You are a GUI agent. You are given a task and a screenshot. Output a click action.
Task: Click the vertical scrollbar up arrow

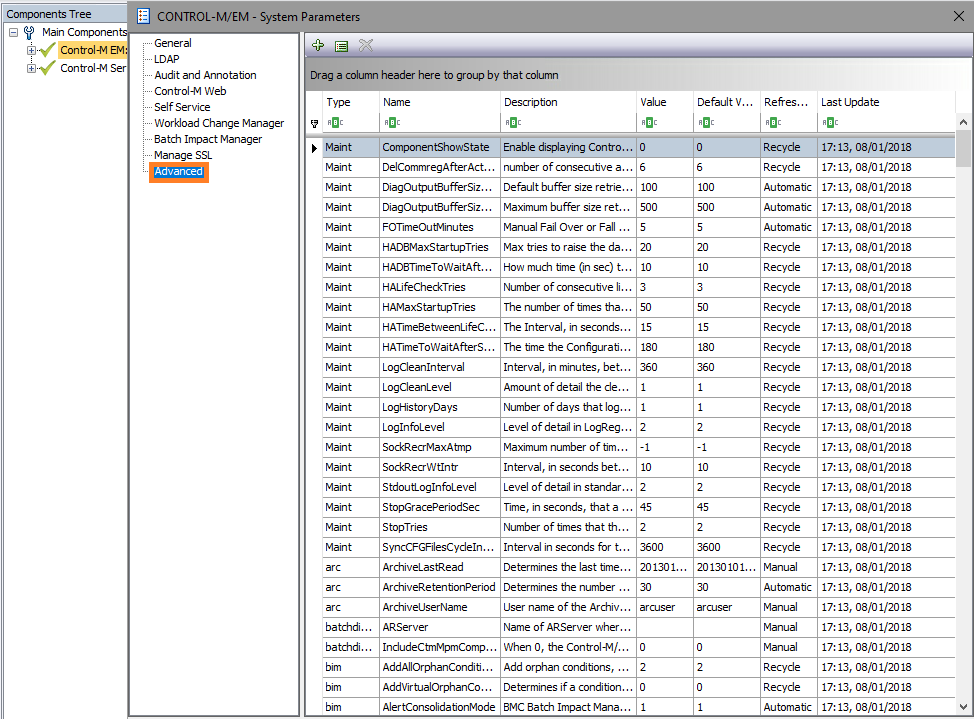tap(963, 122)
